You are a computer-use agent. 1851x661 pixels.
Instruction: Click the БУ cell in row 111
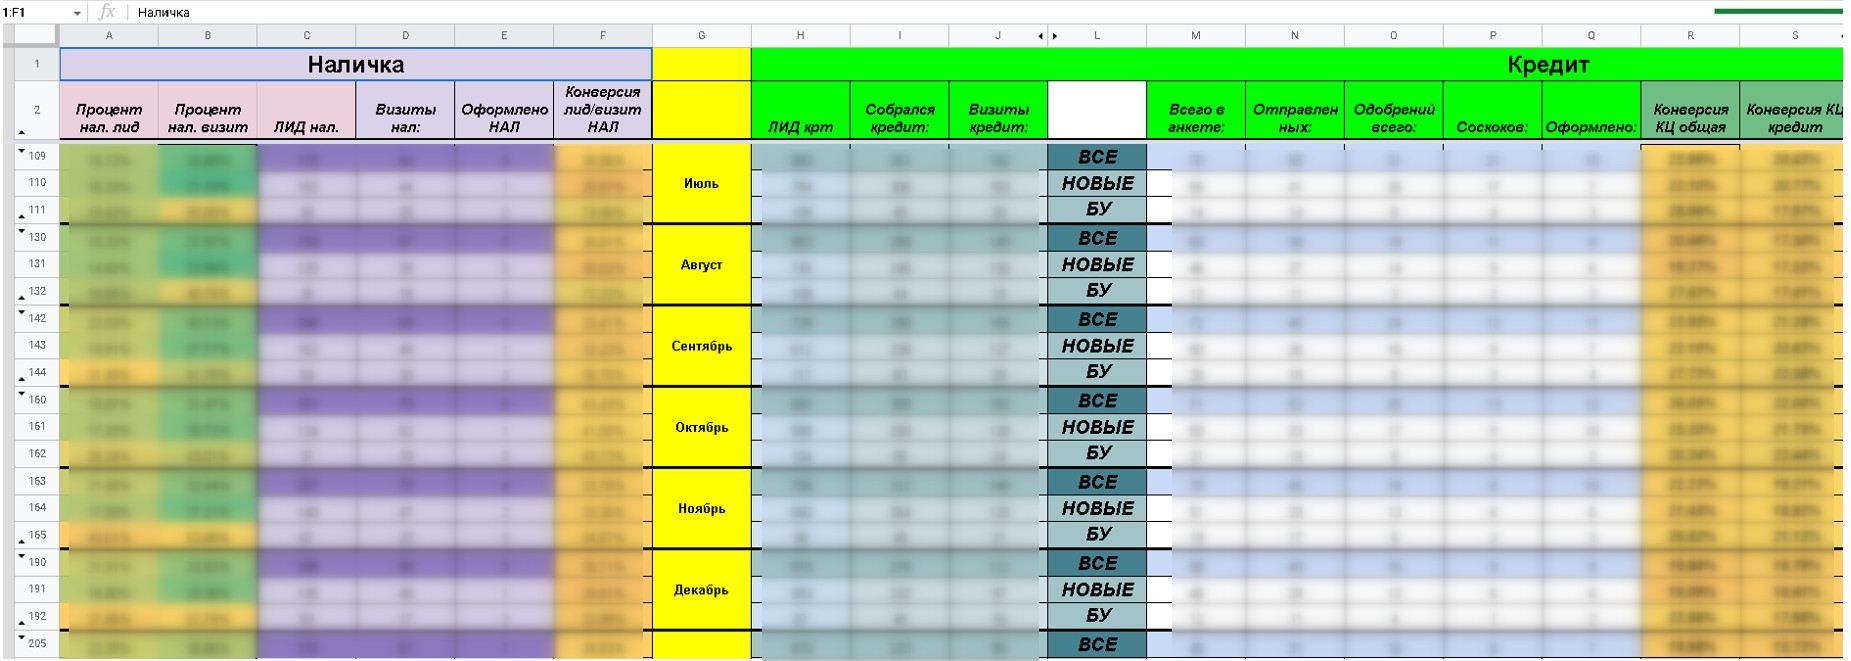coord(1097,209)
